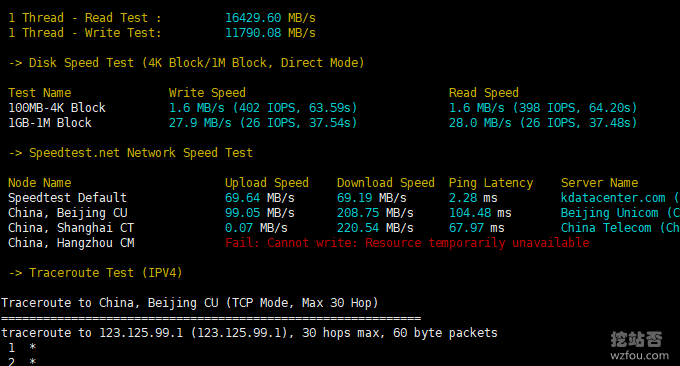The width and height of the screenshot is (680, 366).
Task: Click the 'Node Name' column header
Action: click(39, 183)
